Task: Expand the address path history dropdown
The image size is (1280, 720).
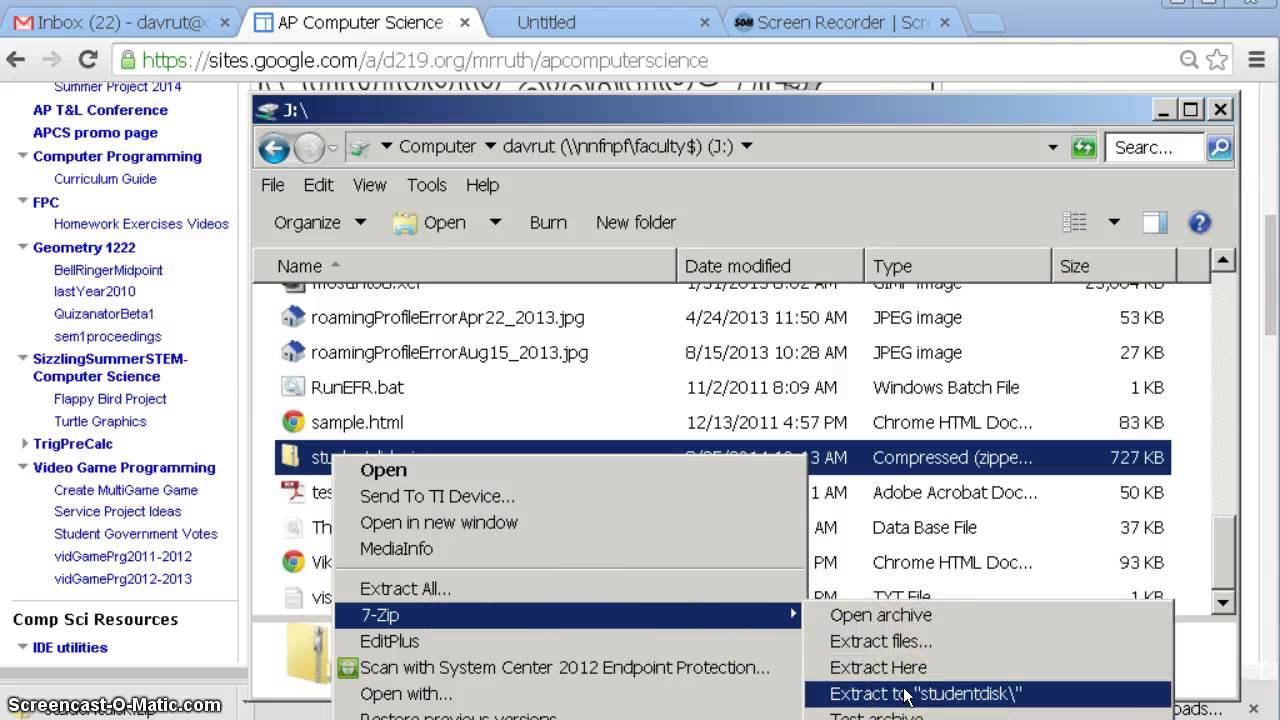Action: click(1052, 147)
